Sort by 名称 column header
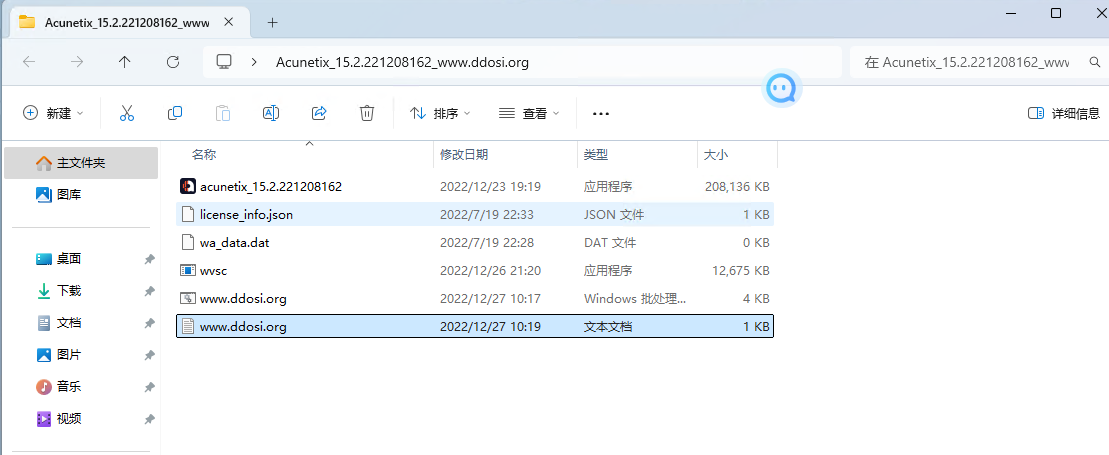This screenshot has width=1109, height=455. coord(204,154)
